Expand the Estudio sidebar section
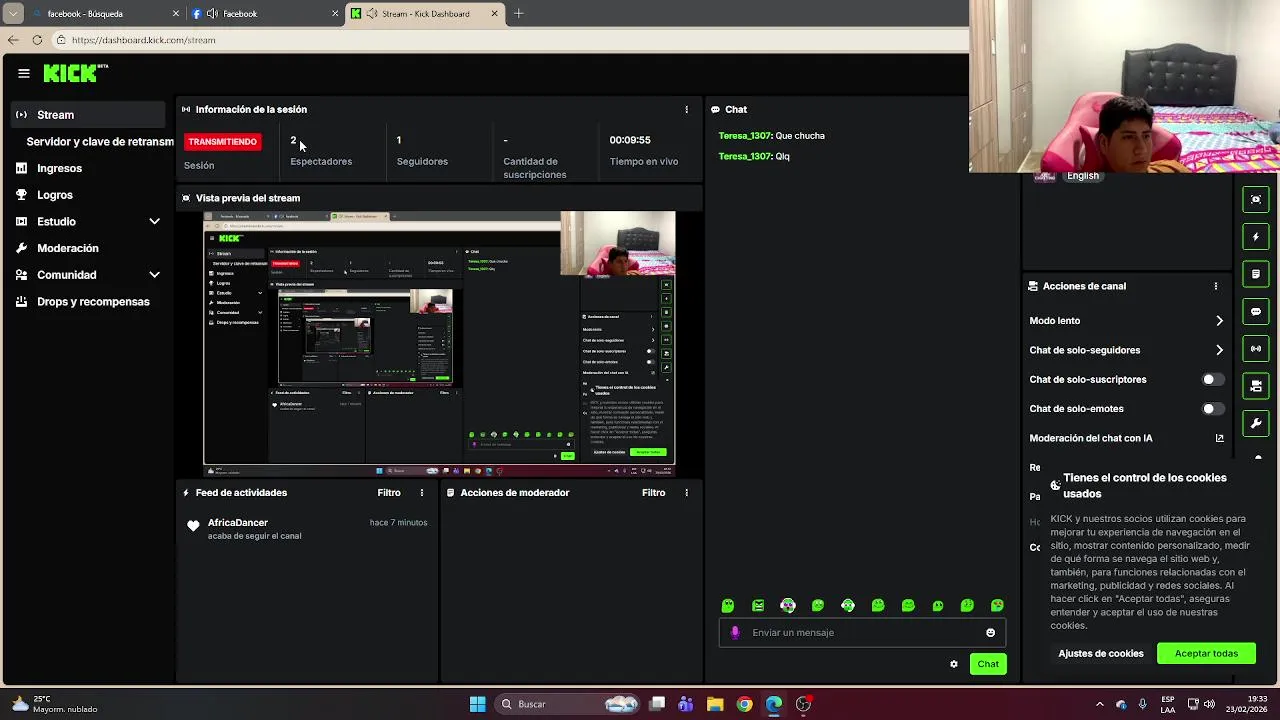Image resolution: width=1280 pixels, height=720 pixels. coord(90,222)
